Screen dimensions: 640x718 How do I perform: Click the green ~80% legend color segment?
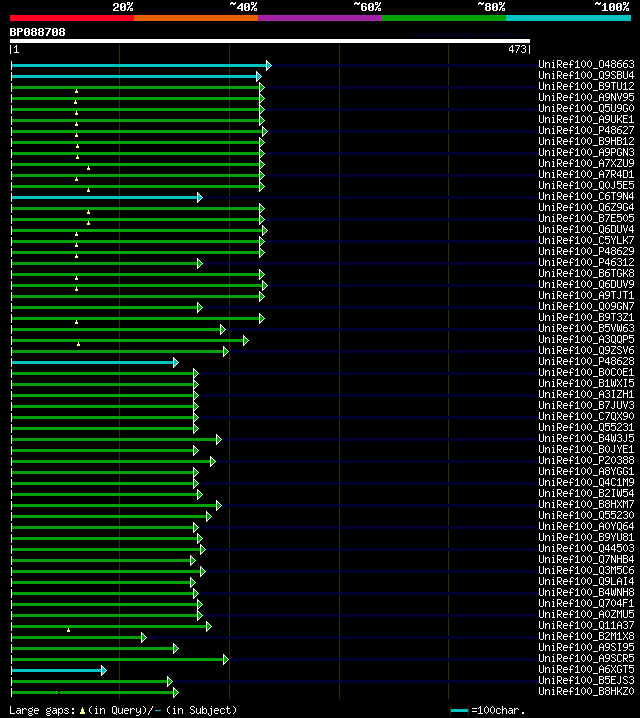444,18
